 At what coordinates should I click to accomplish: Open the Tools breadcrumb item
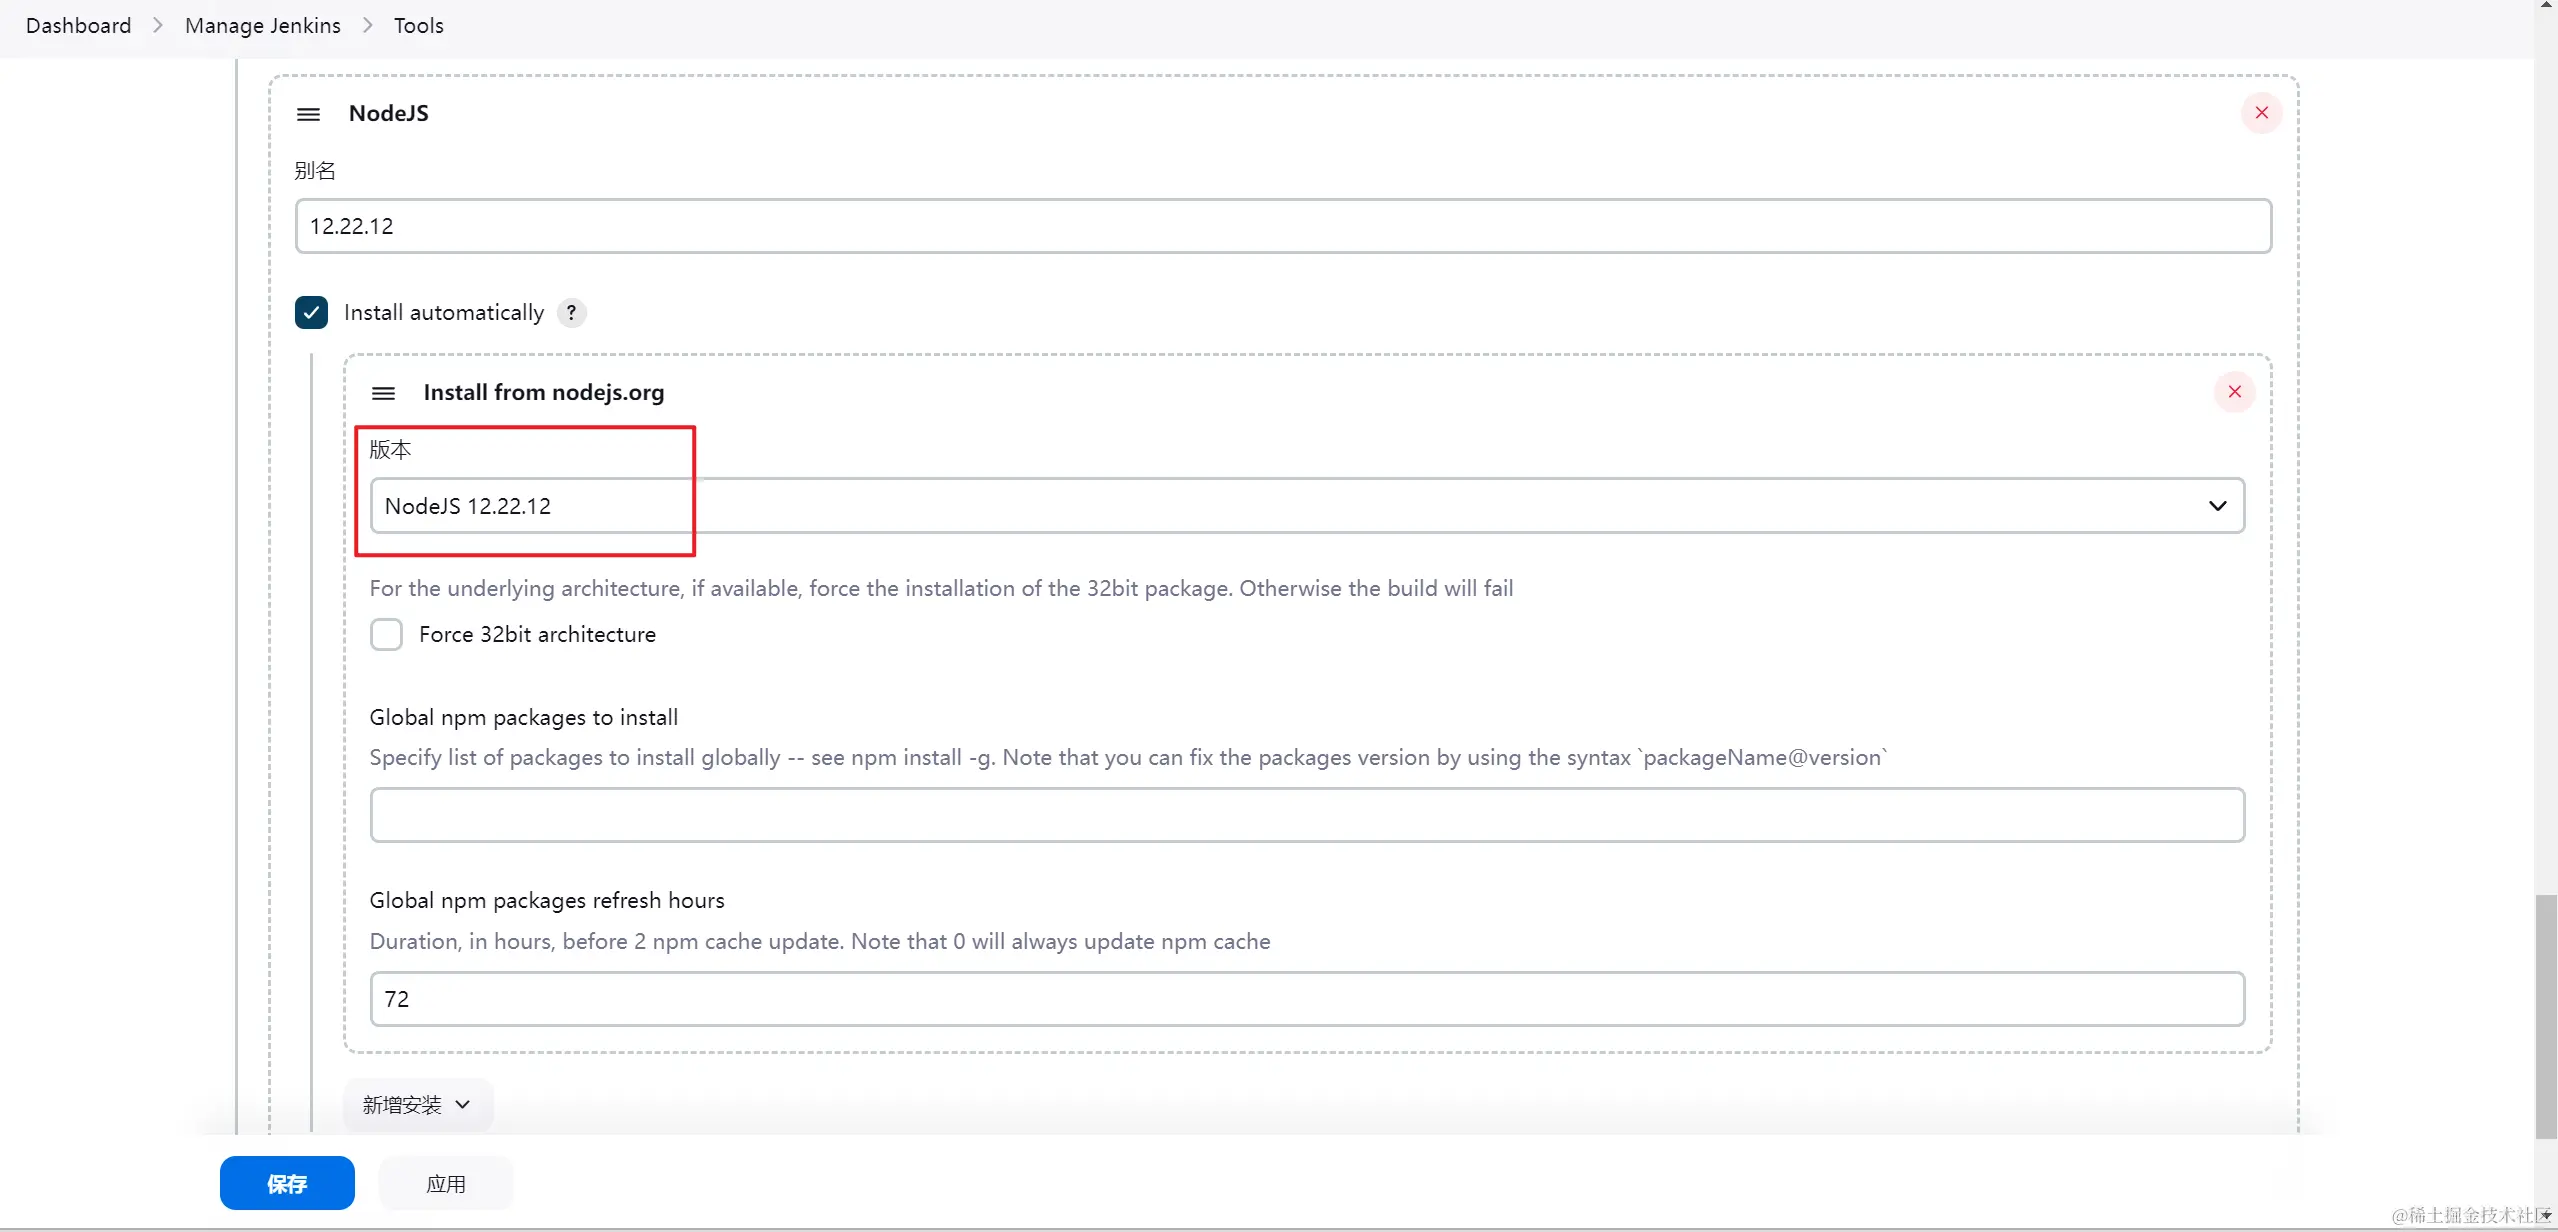pyautogui.click(x=418, y=26)
